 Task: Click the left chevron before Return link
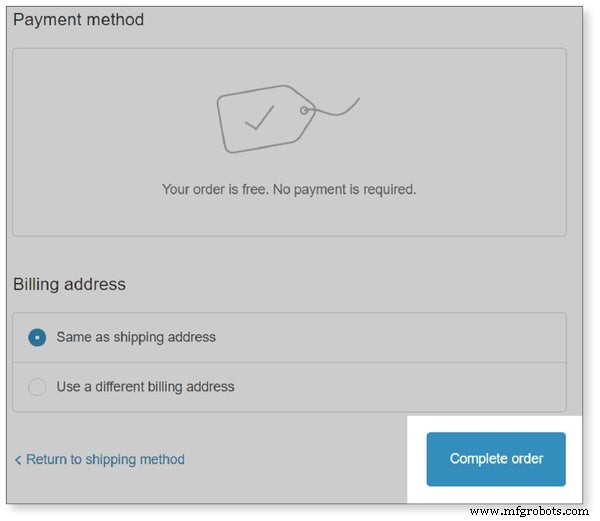point(18,460)
